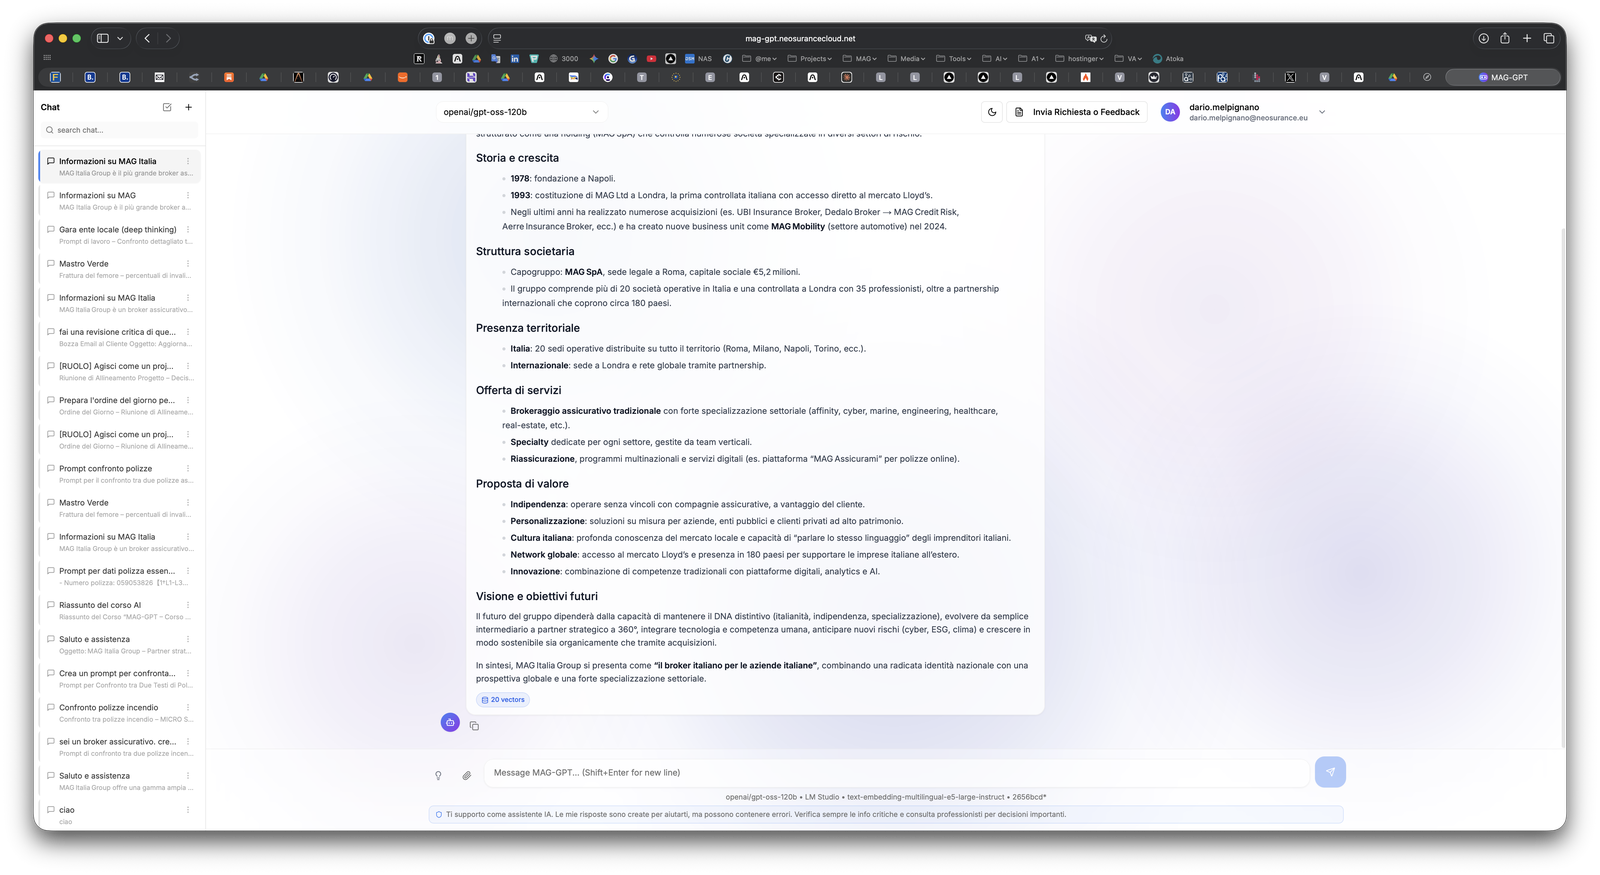Open the @me bookmarks folder
Screen dimensions: 1600x875
click(x=759, y=59)
